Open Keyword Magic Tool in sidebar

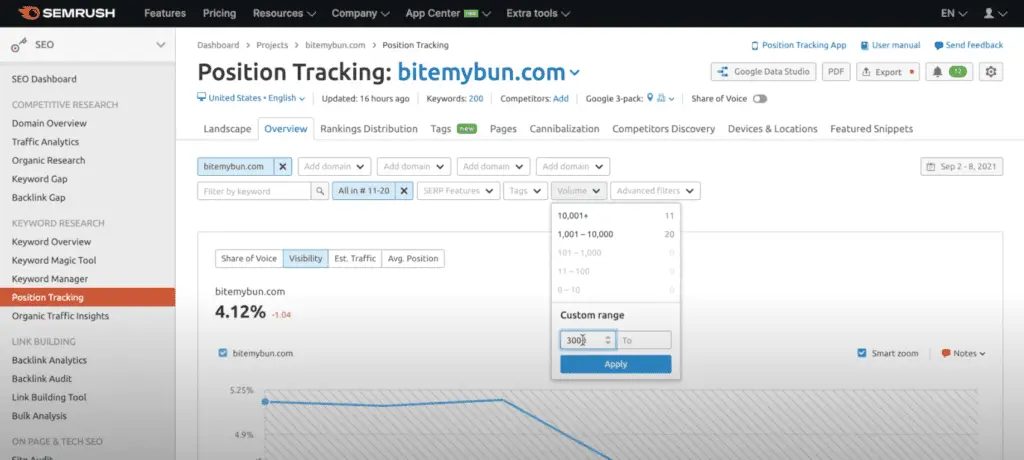pyautogui.click(x=54, y=260)
